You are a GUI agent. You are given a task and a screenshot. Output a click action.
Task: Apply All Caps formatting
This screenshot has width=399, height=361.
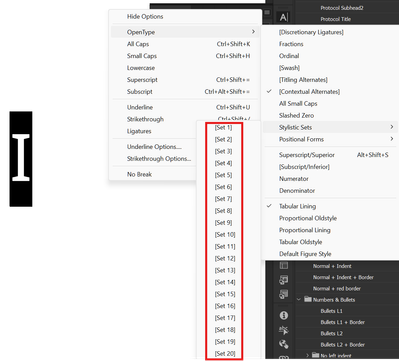pyautogui.click(x=138, y=44)
